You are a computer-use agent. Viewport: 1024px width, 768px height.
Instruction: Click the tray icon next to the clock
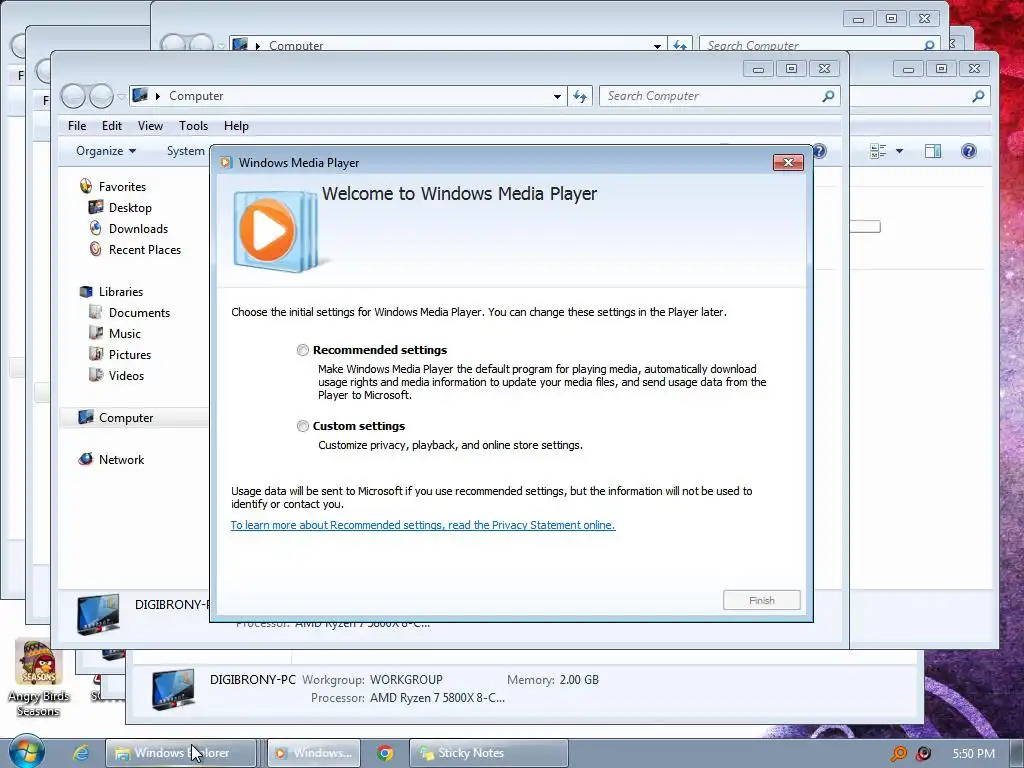tap(923, 754)
